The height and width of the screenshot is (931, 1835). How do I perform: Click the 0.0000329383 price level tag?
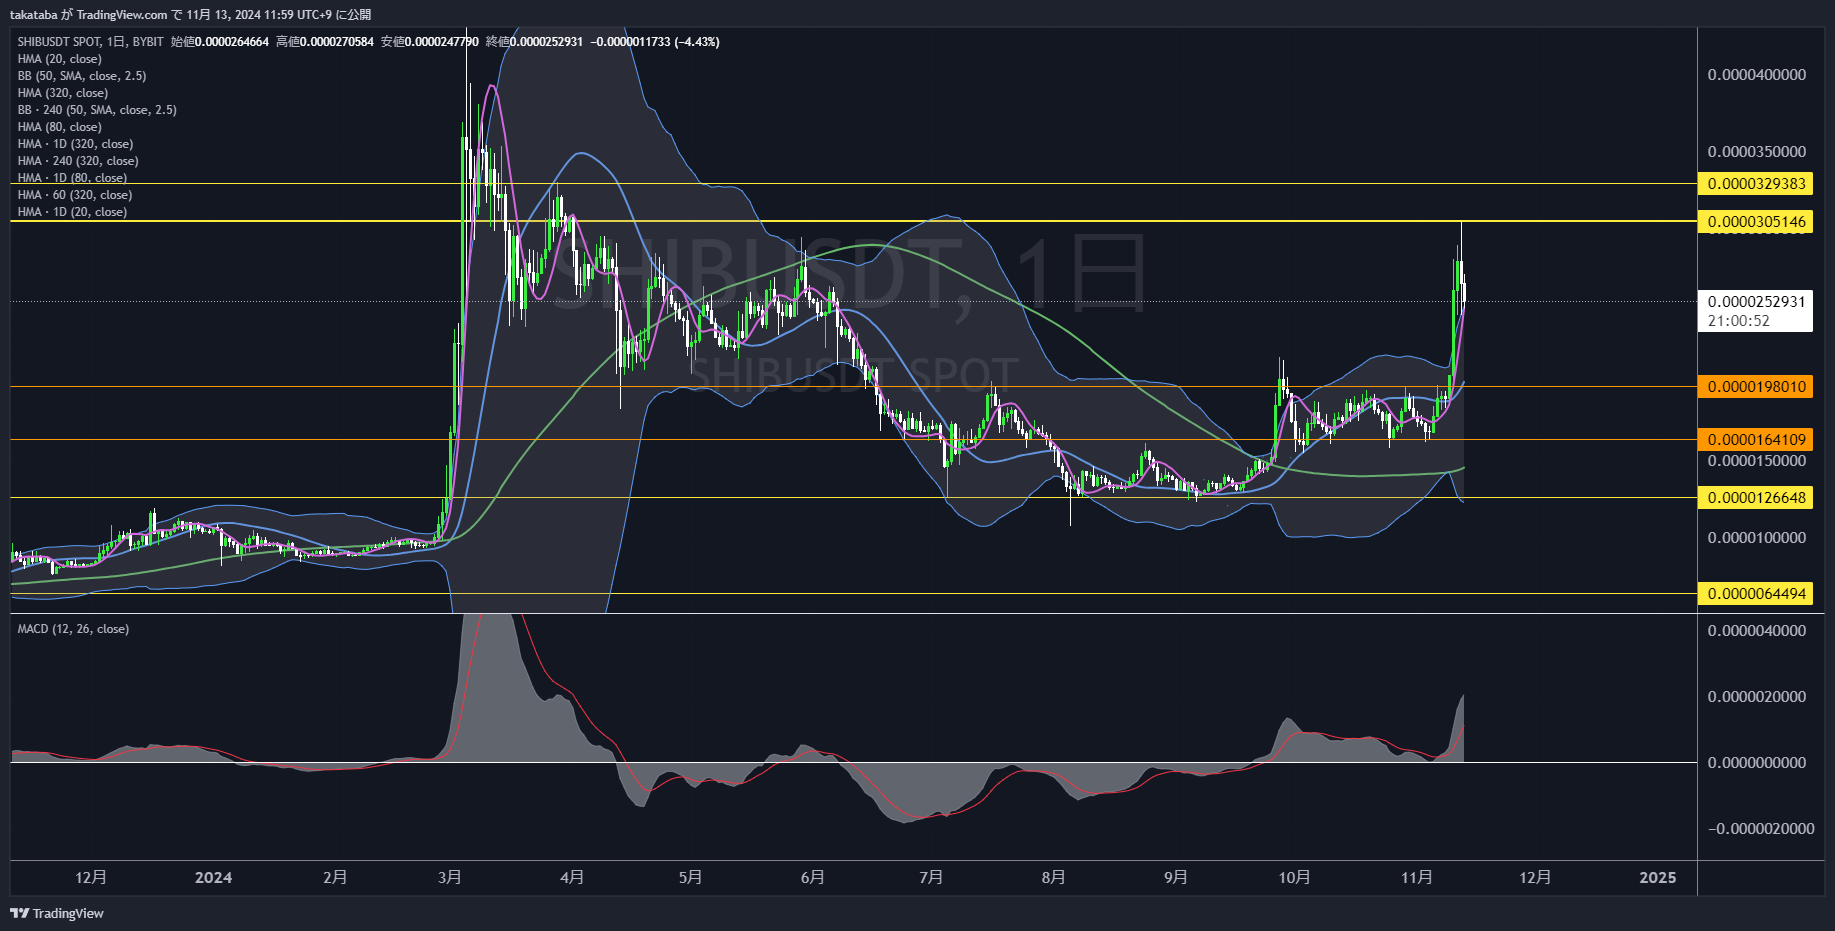(1755, 184)
